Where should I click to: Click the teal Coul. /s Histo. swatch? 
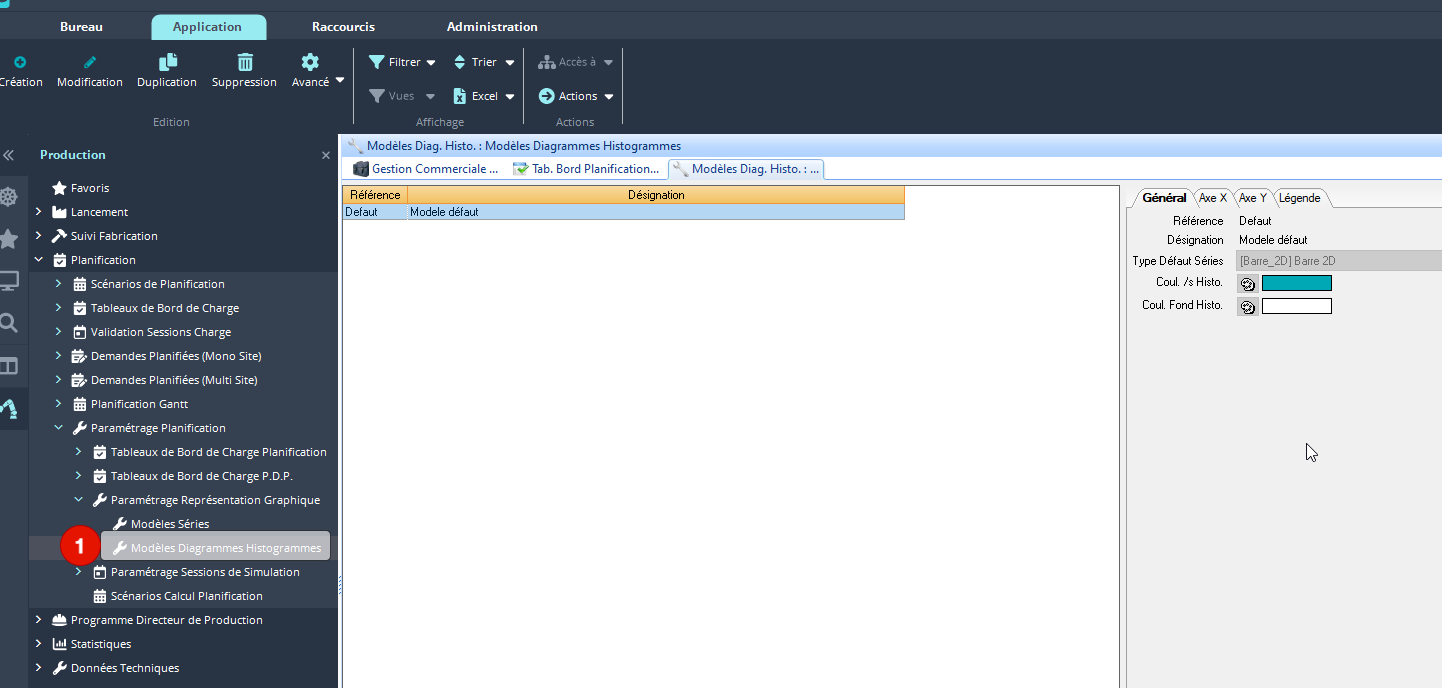coord(1296,284)
